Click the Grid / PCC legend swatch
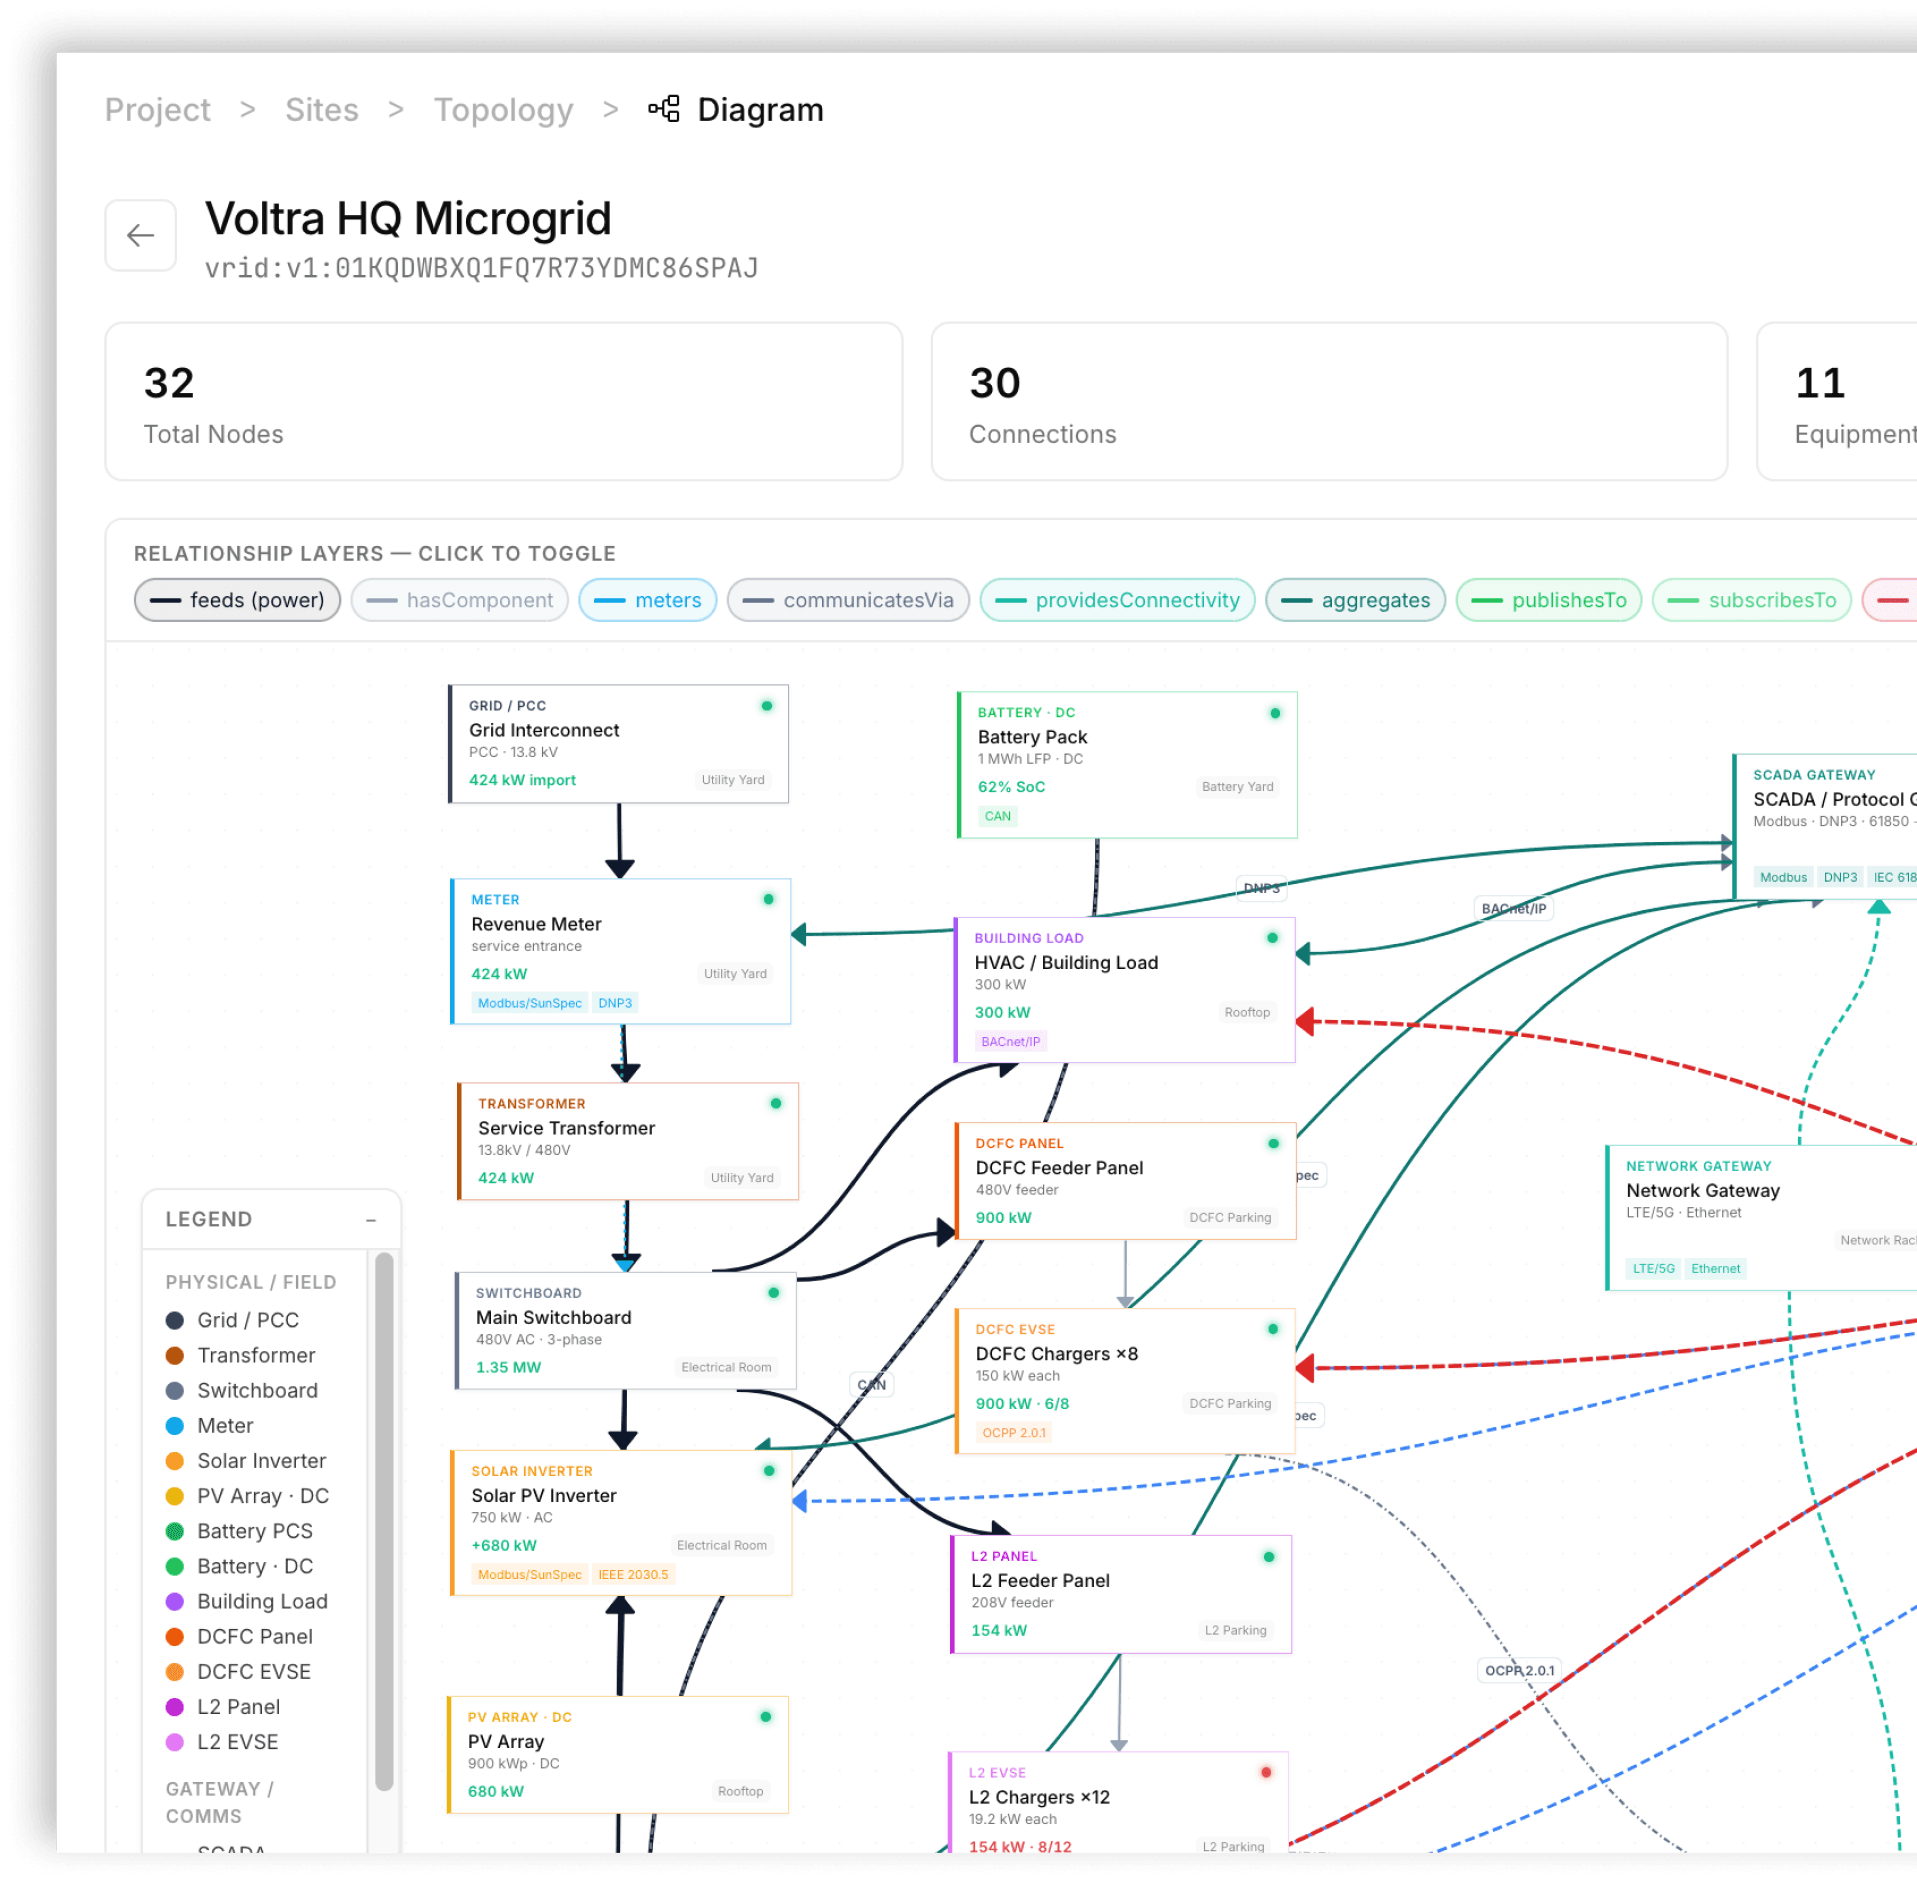This screenshot has height=1882, width=1917. [x=175, y=1321]
